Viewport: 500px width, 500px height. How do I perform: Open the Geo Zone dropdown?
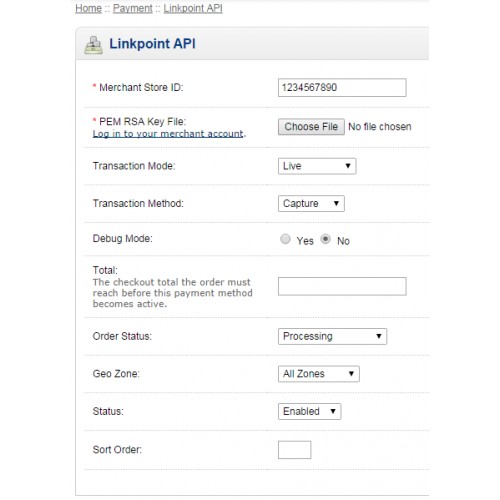tap(319, 374)
